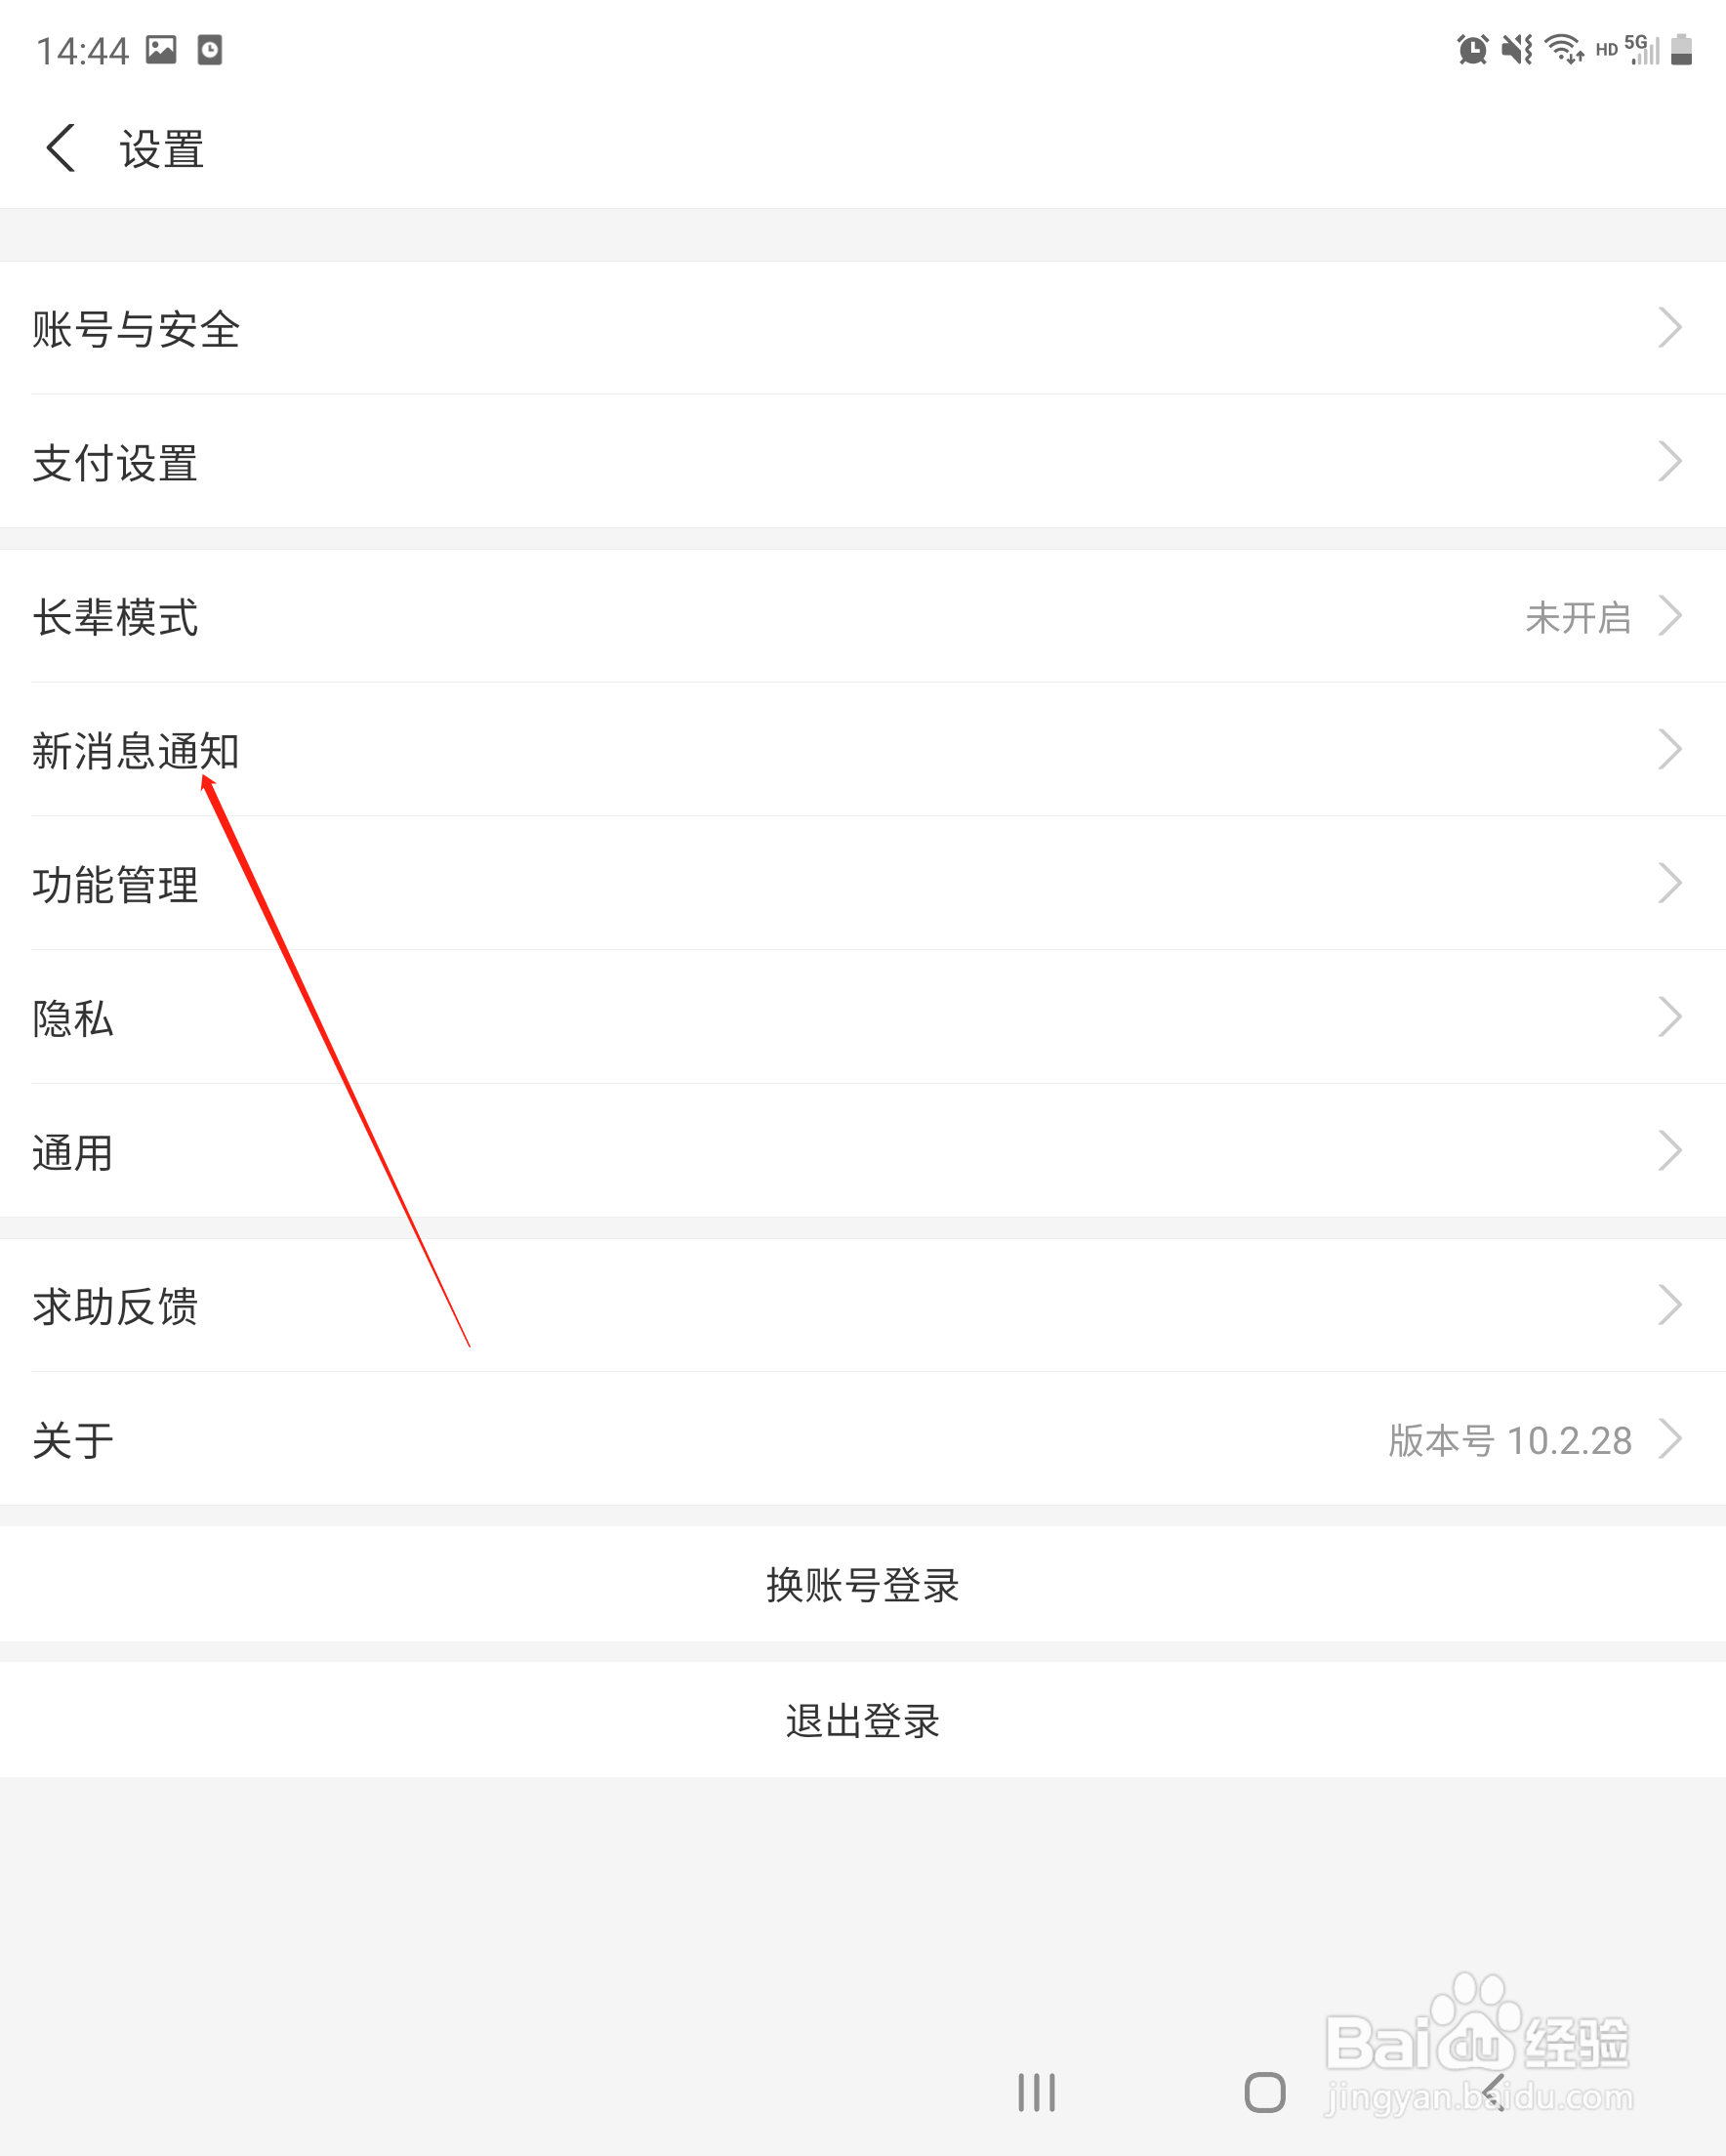Expand the 功能管理 chevron arrow
This screenshot has height=2156, width=1726.
click(x=1670, y=883)
